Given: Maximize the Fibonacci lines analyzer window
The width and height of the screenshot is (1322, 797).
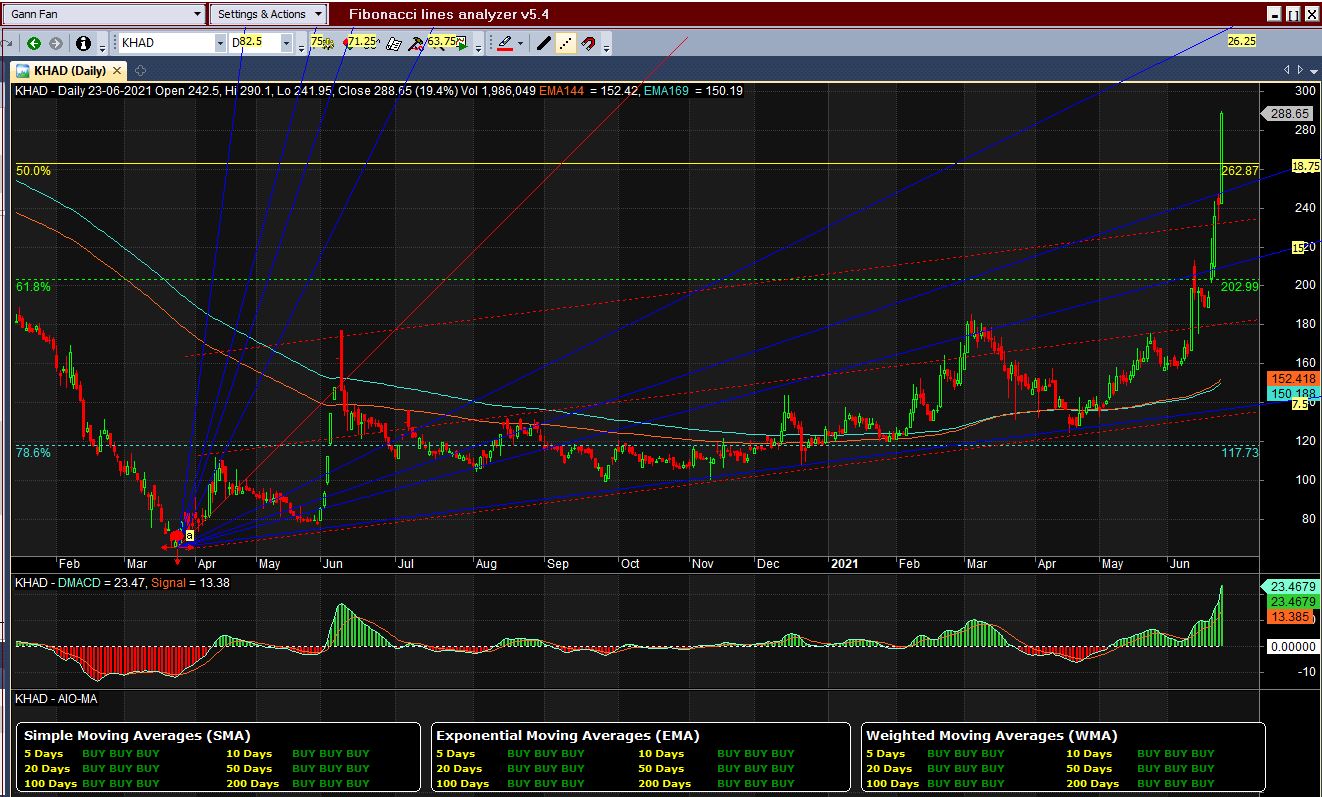Looking at the screenshot, I should pos(1293,14).
